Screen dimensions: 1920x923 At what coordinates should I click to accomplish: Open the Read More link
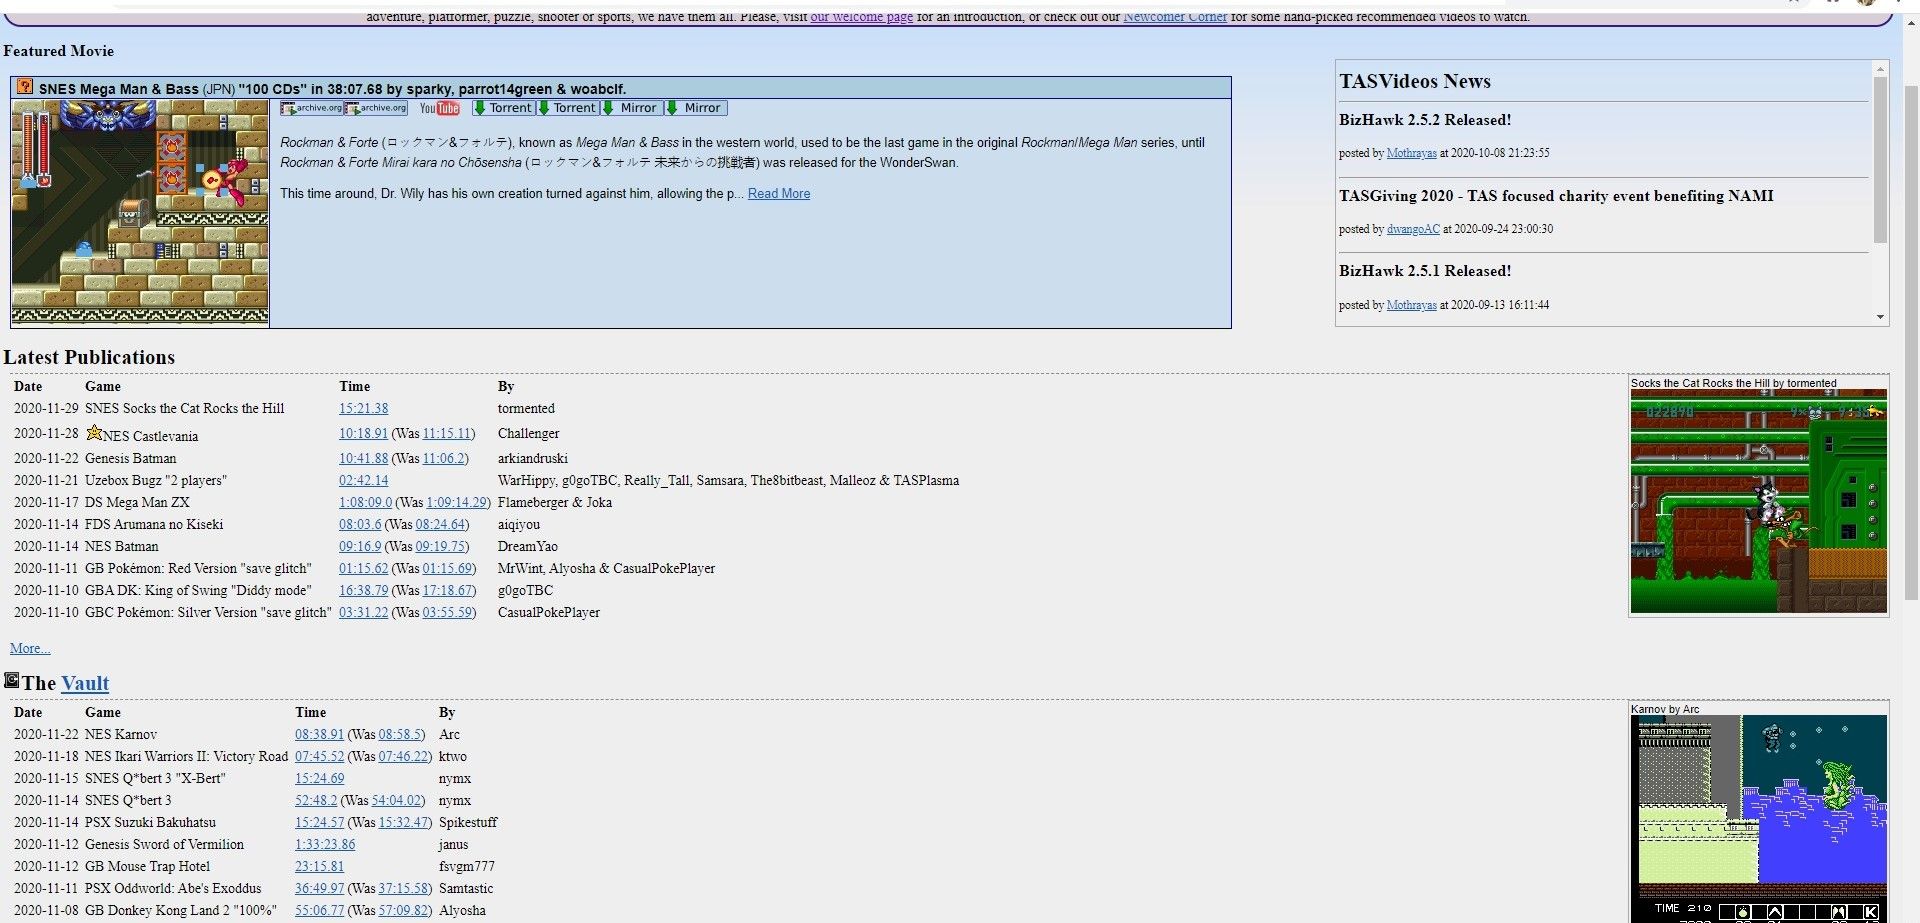pyautogui.click(x=778, y=194)
